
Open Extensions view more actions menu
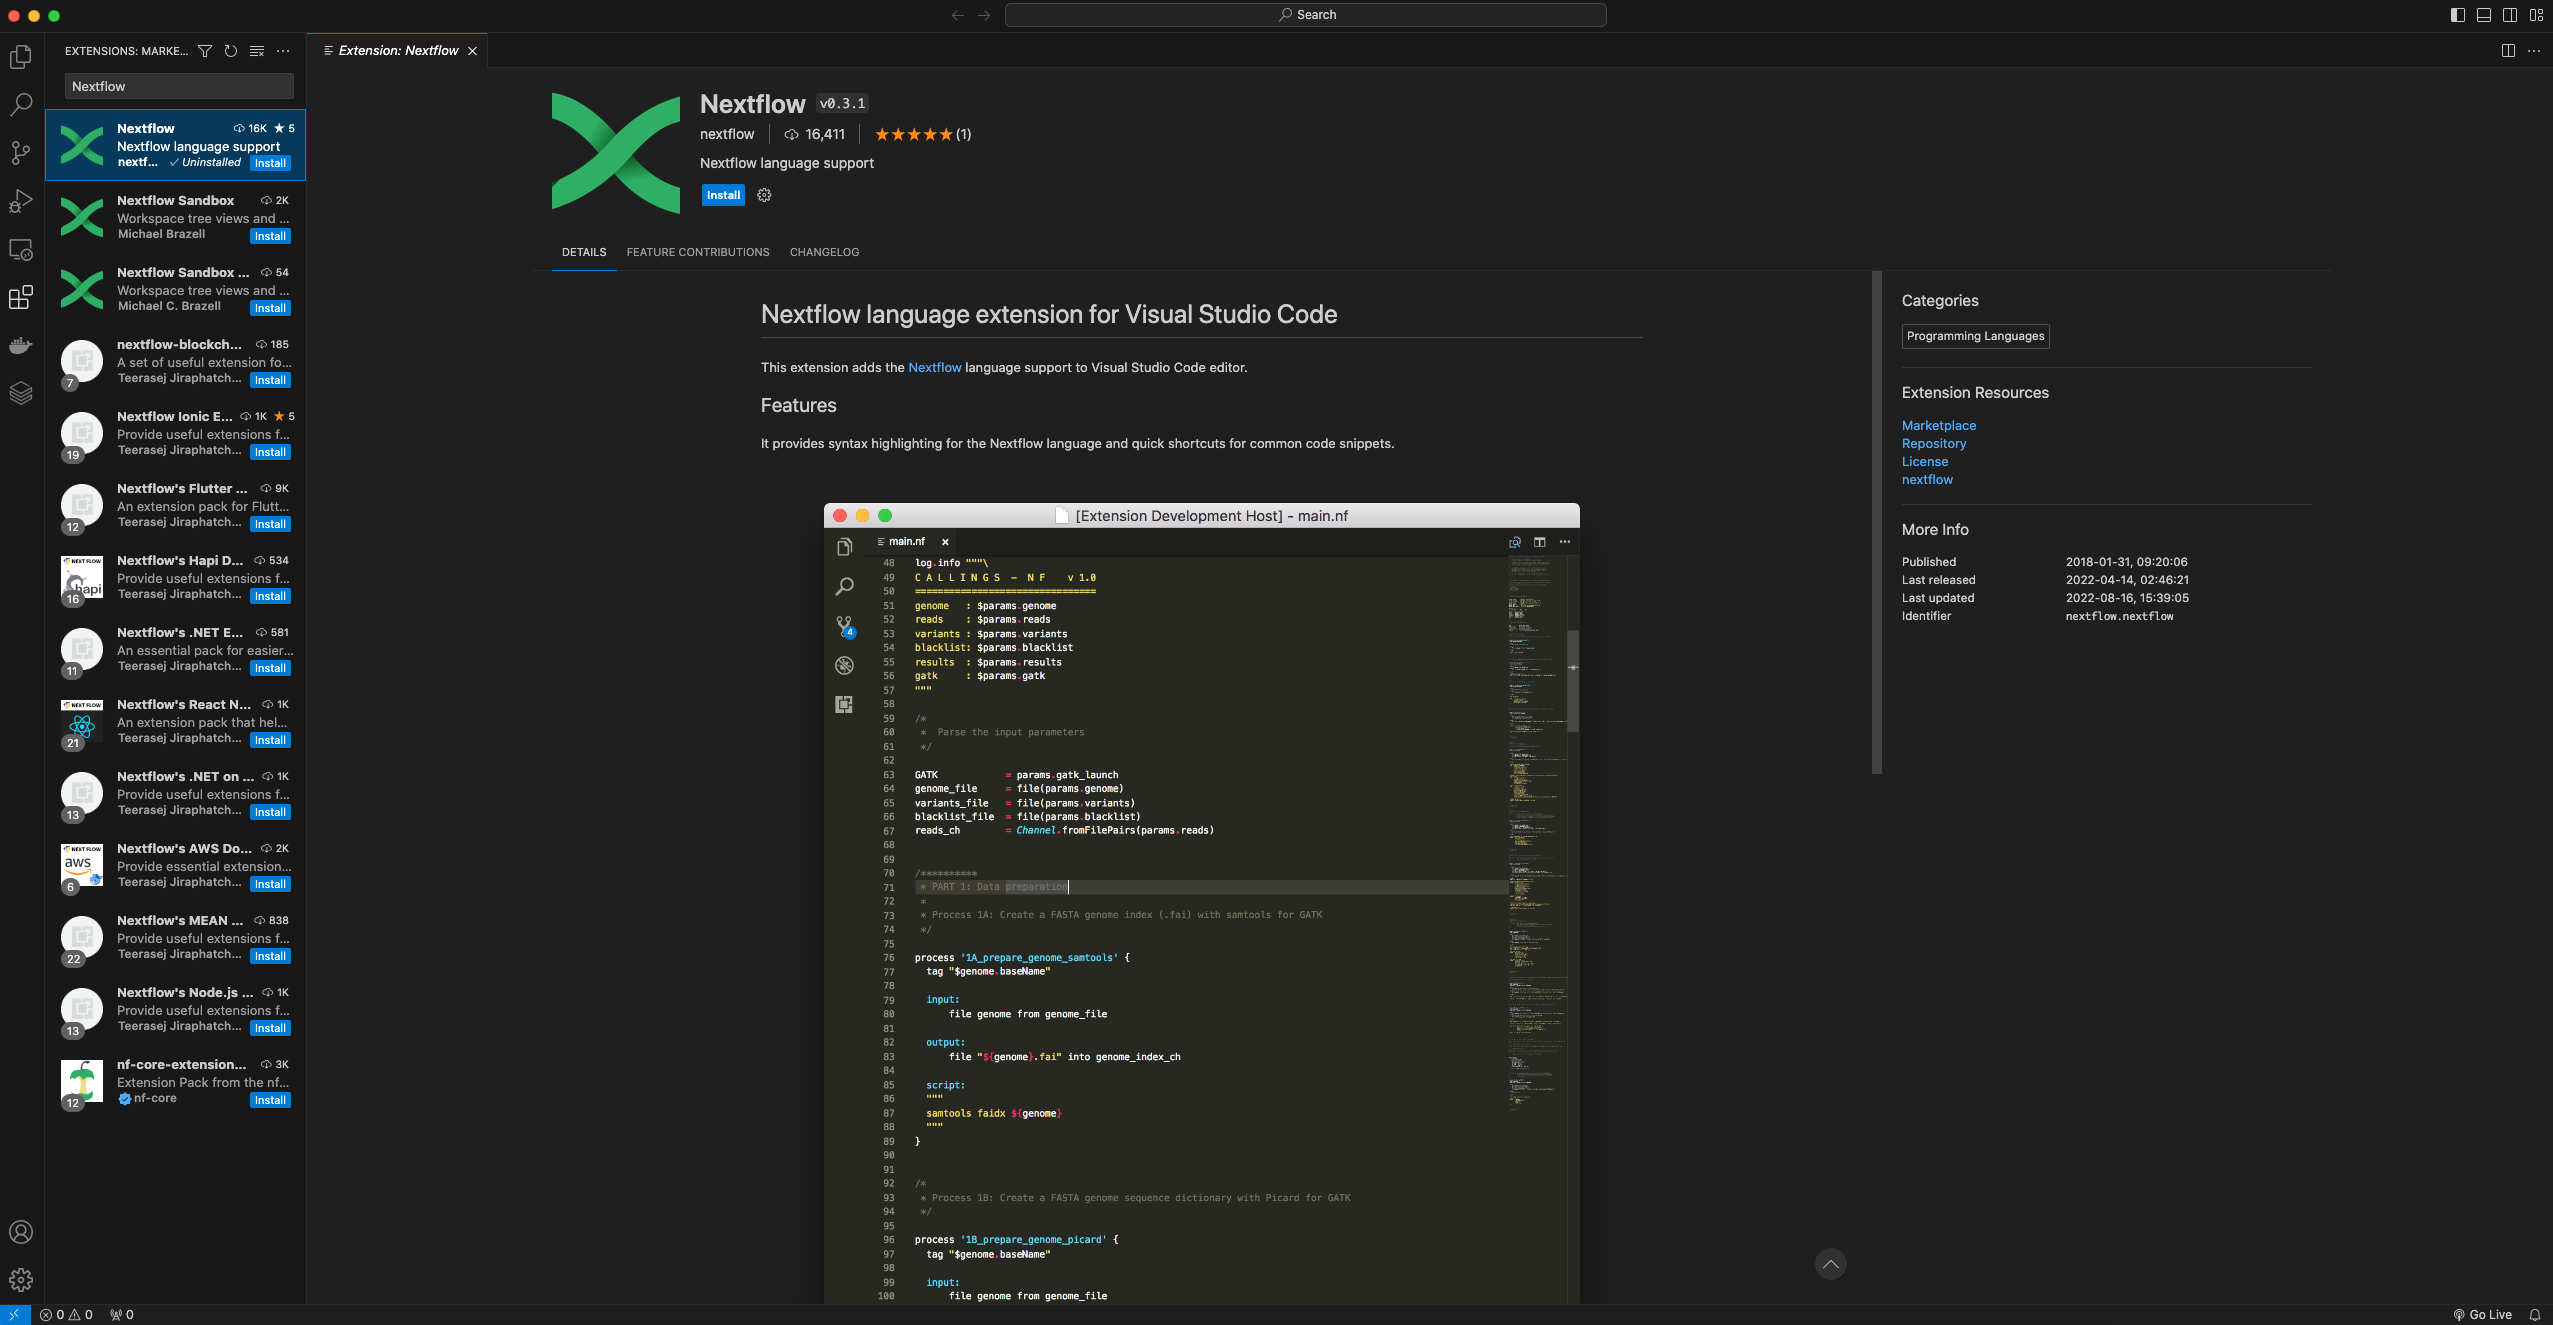(283, 51)
